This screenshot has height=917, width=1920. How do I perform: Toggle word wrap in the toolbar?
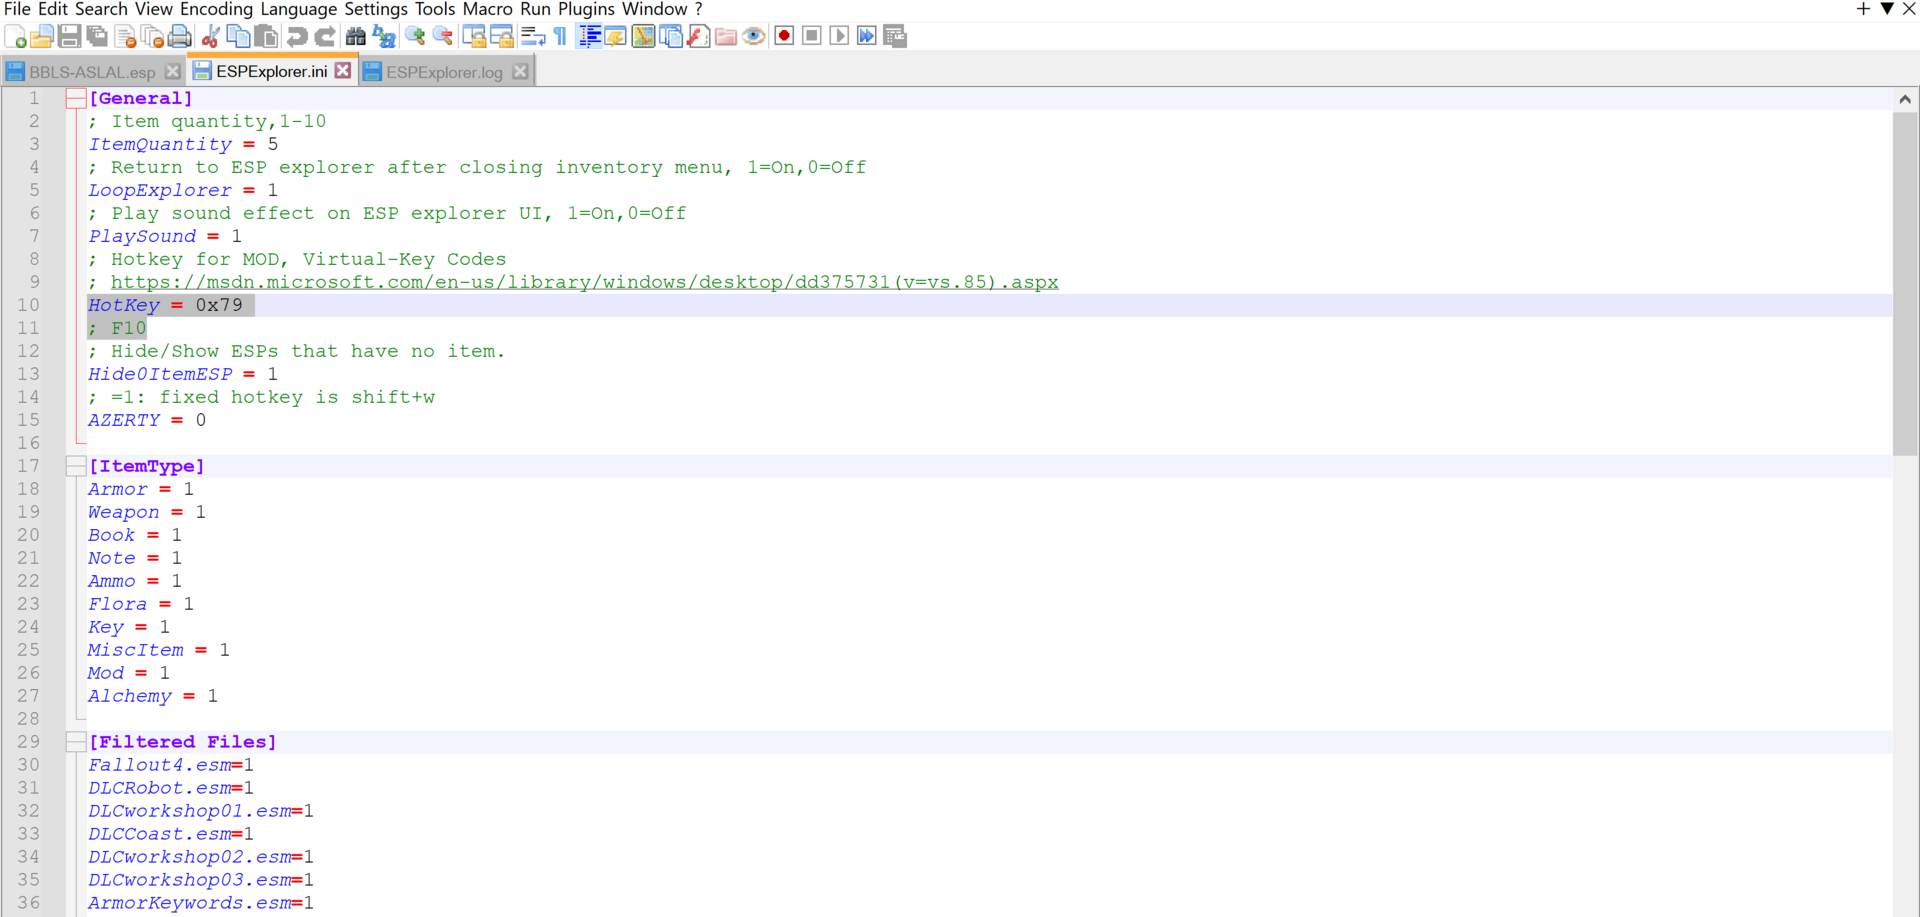[532, 37]
